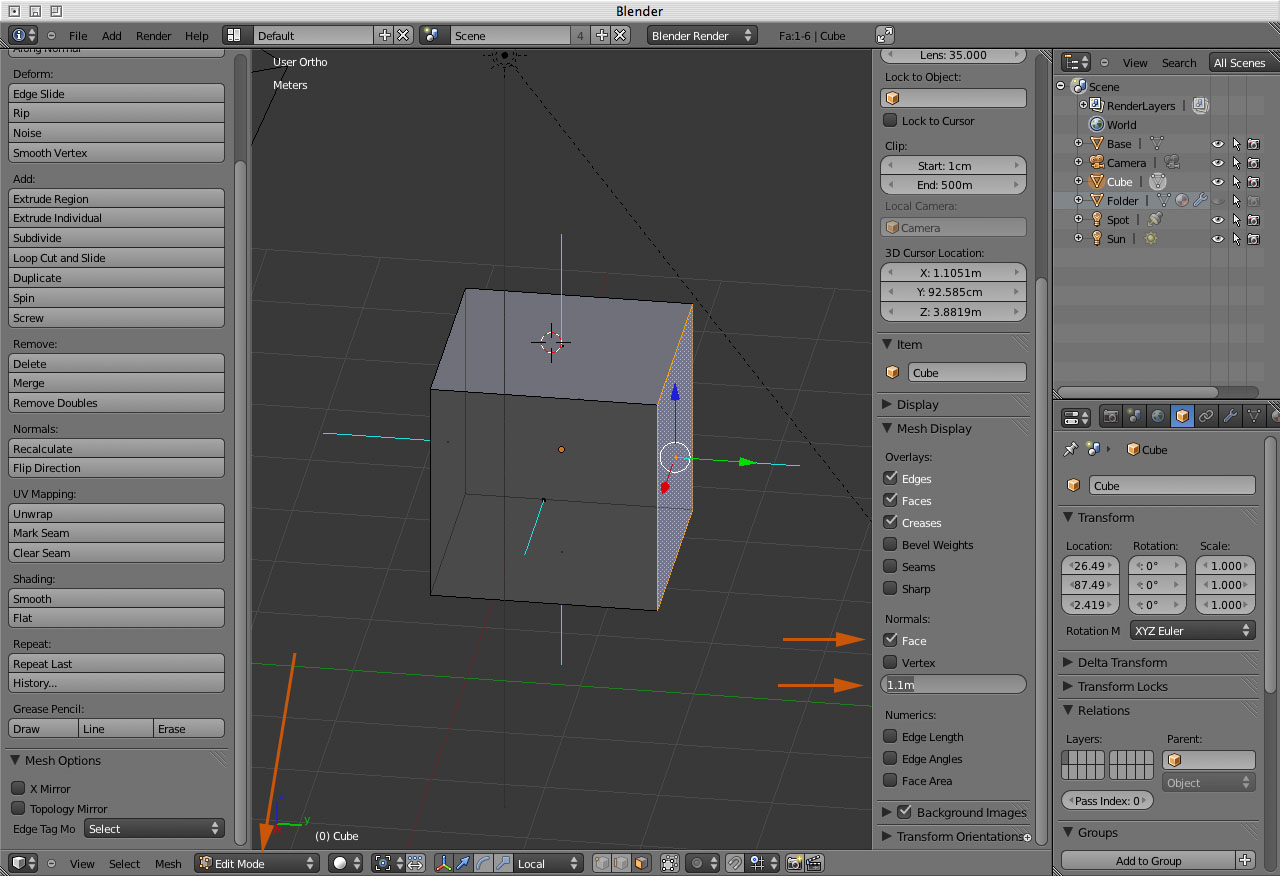Click the OpenGL render camera icon
The width and height of the screenshot is (1280, 876).
795,863
